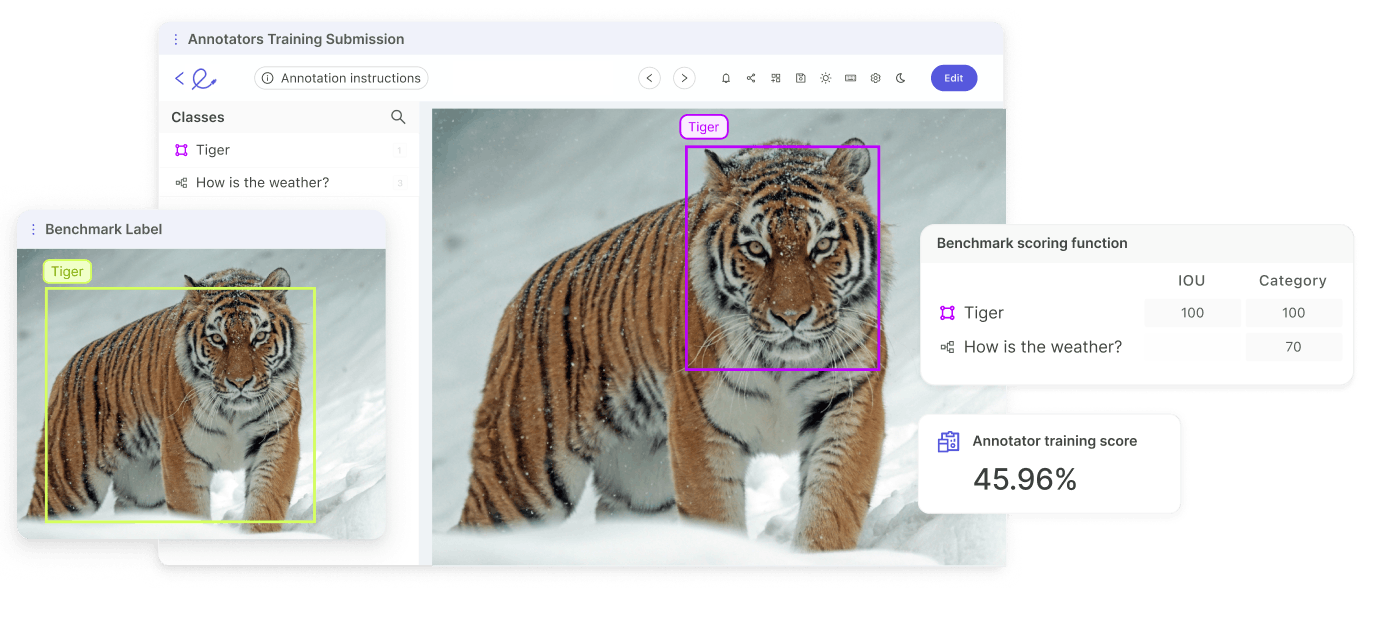Select the Tiger class in Classes panel
Image resolution: width=1375 pixels, height=625 pixels.
(x=288, y=150)
